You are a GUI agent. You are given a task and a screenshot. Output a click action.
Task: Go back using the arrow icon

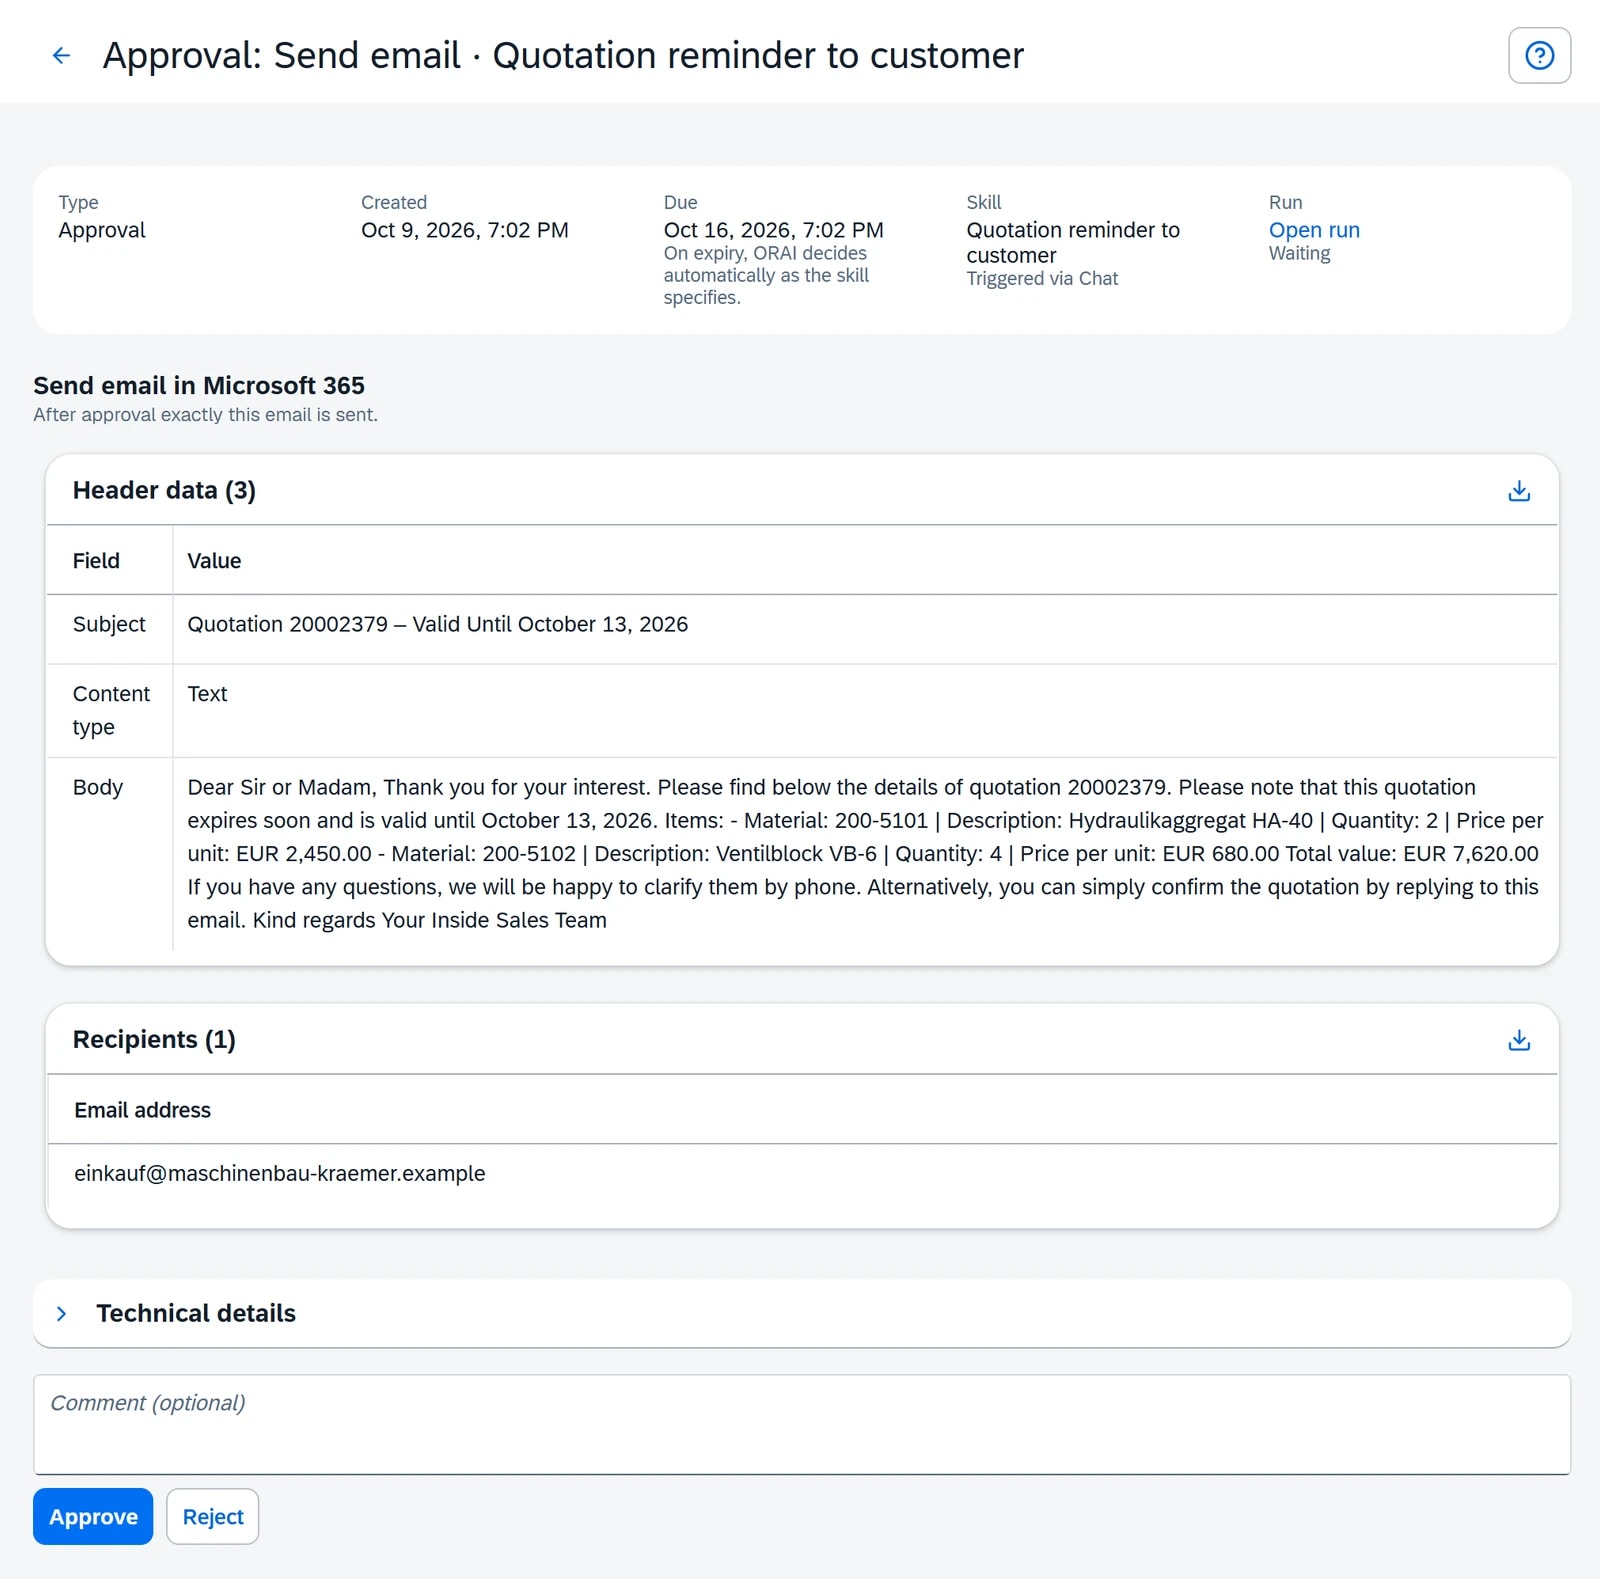(x=61, y=55)
